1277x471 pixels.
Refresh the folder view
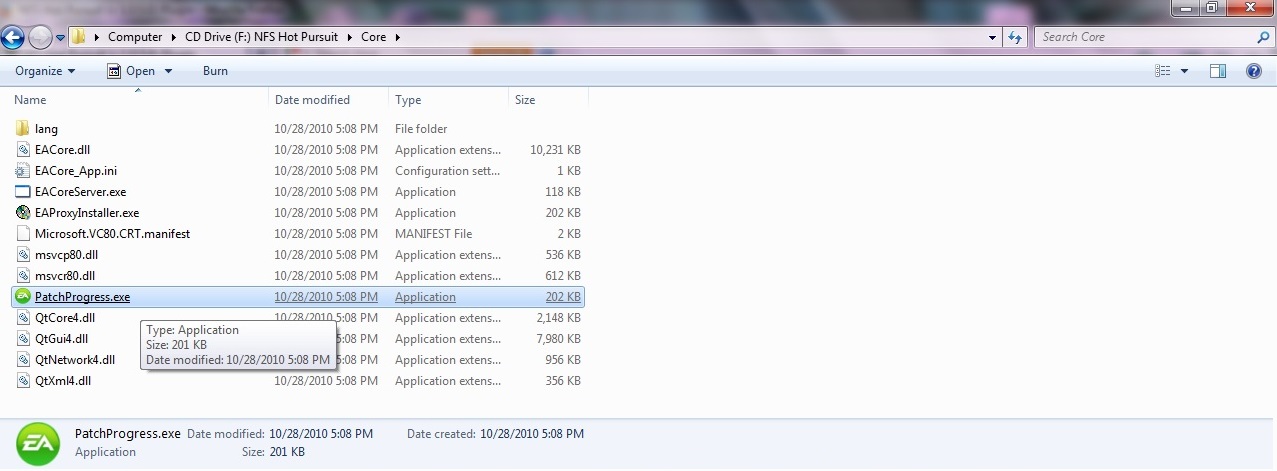point(1015,37)
